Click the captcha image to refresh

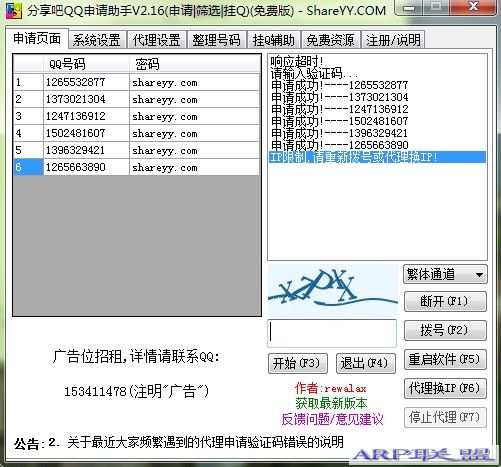333,291
